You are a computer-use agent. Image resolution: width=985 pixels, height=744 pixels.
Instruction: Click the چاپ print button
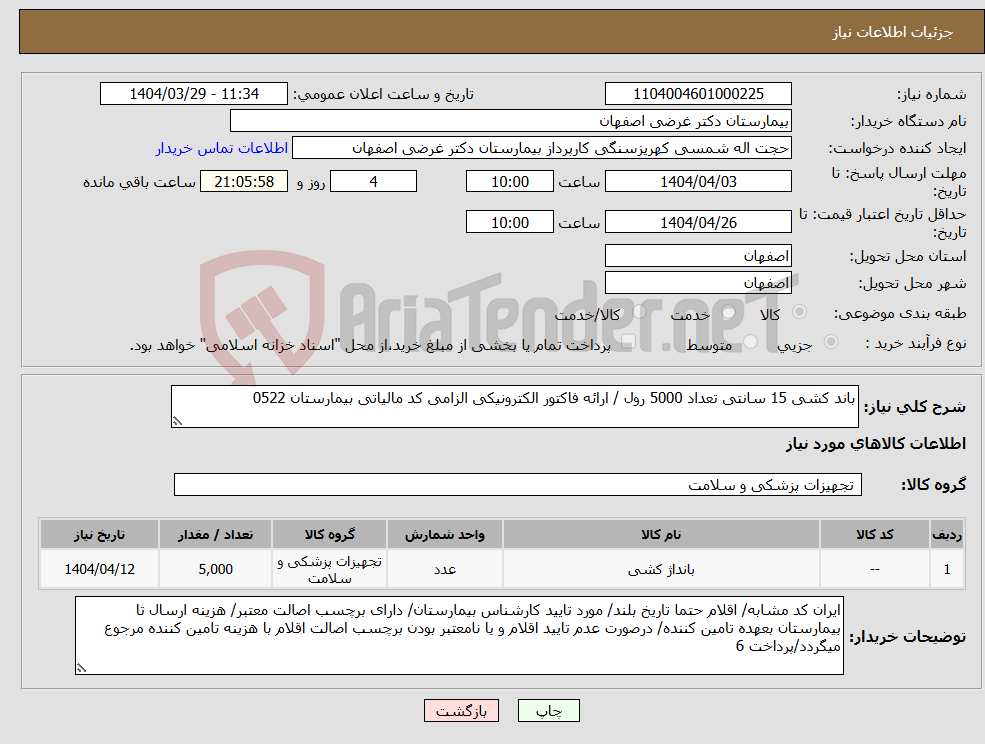[x=548, y=711]
